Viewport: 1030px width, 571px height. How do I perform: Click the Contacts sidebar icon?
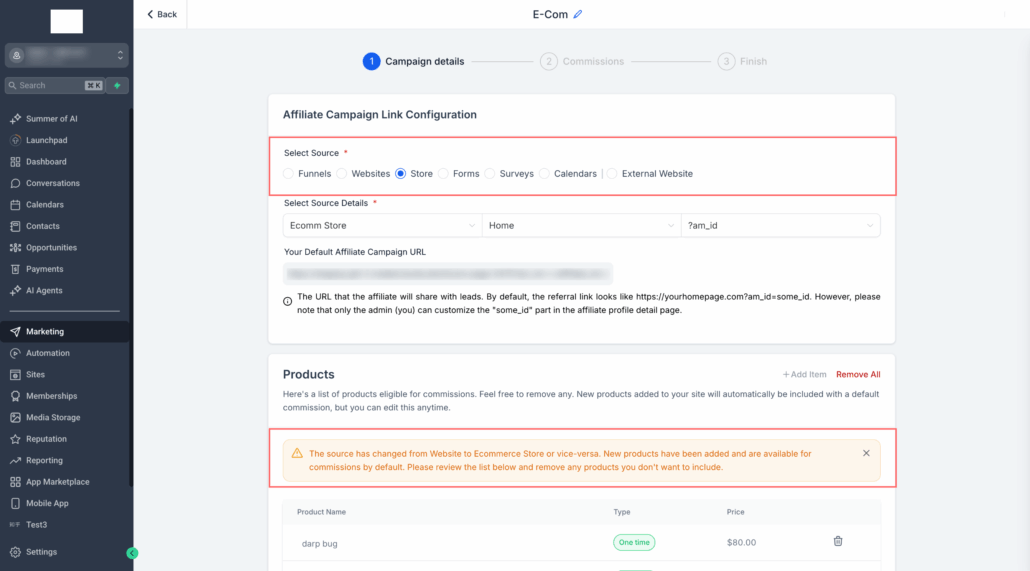[15, 226]
